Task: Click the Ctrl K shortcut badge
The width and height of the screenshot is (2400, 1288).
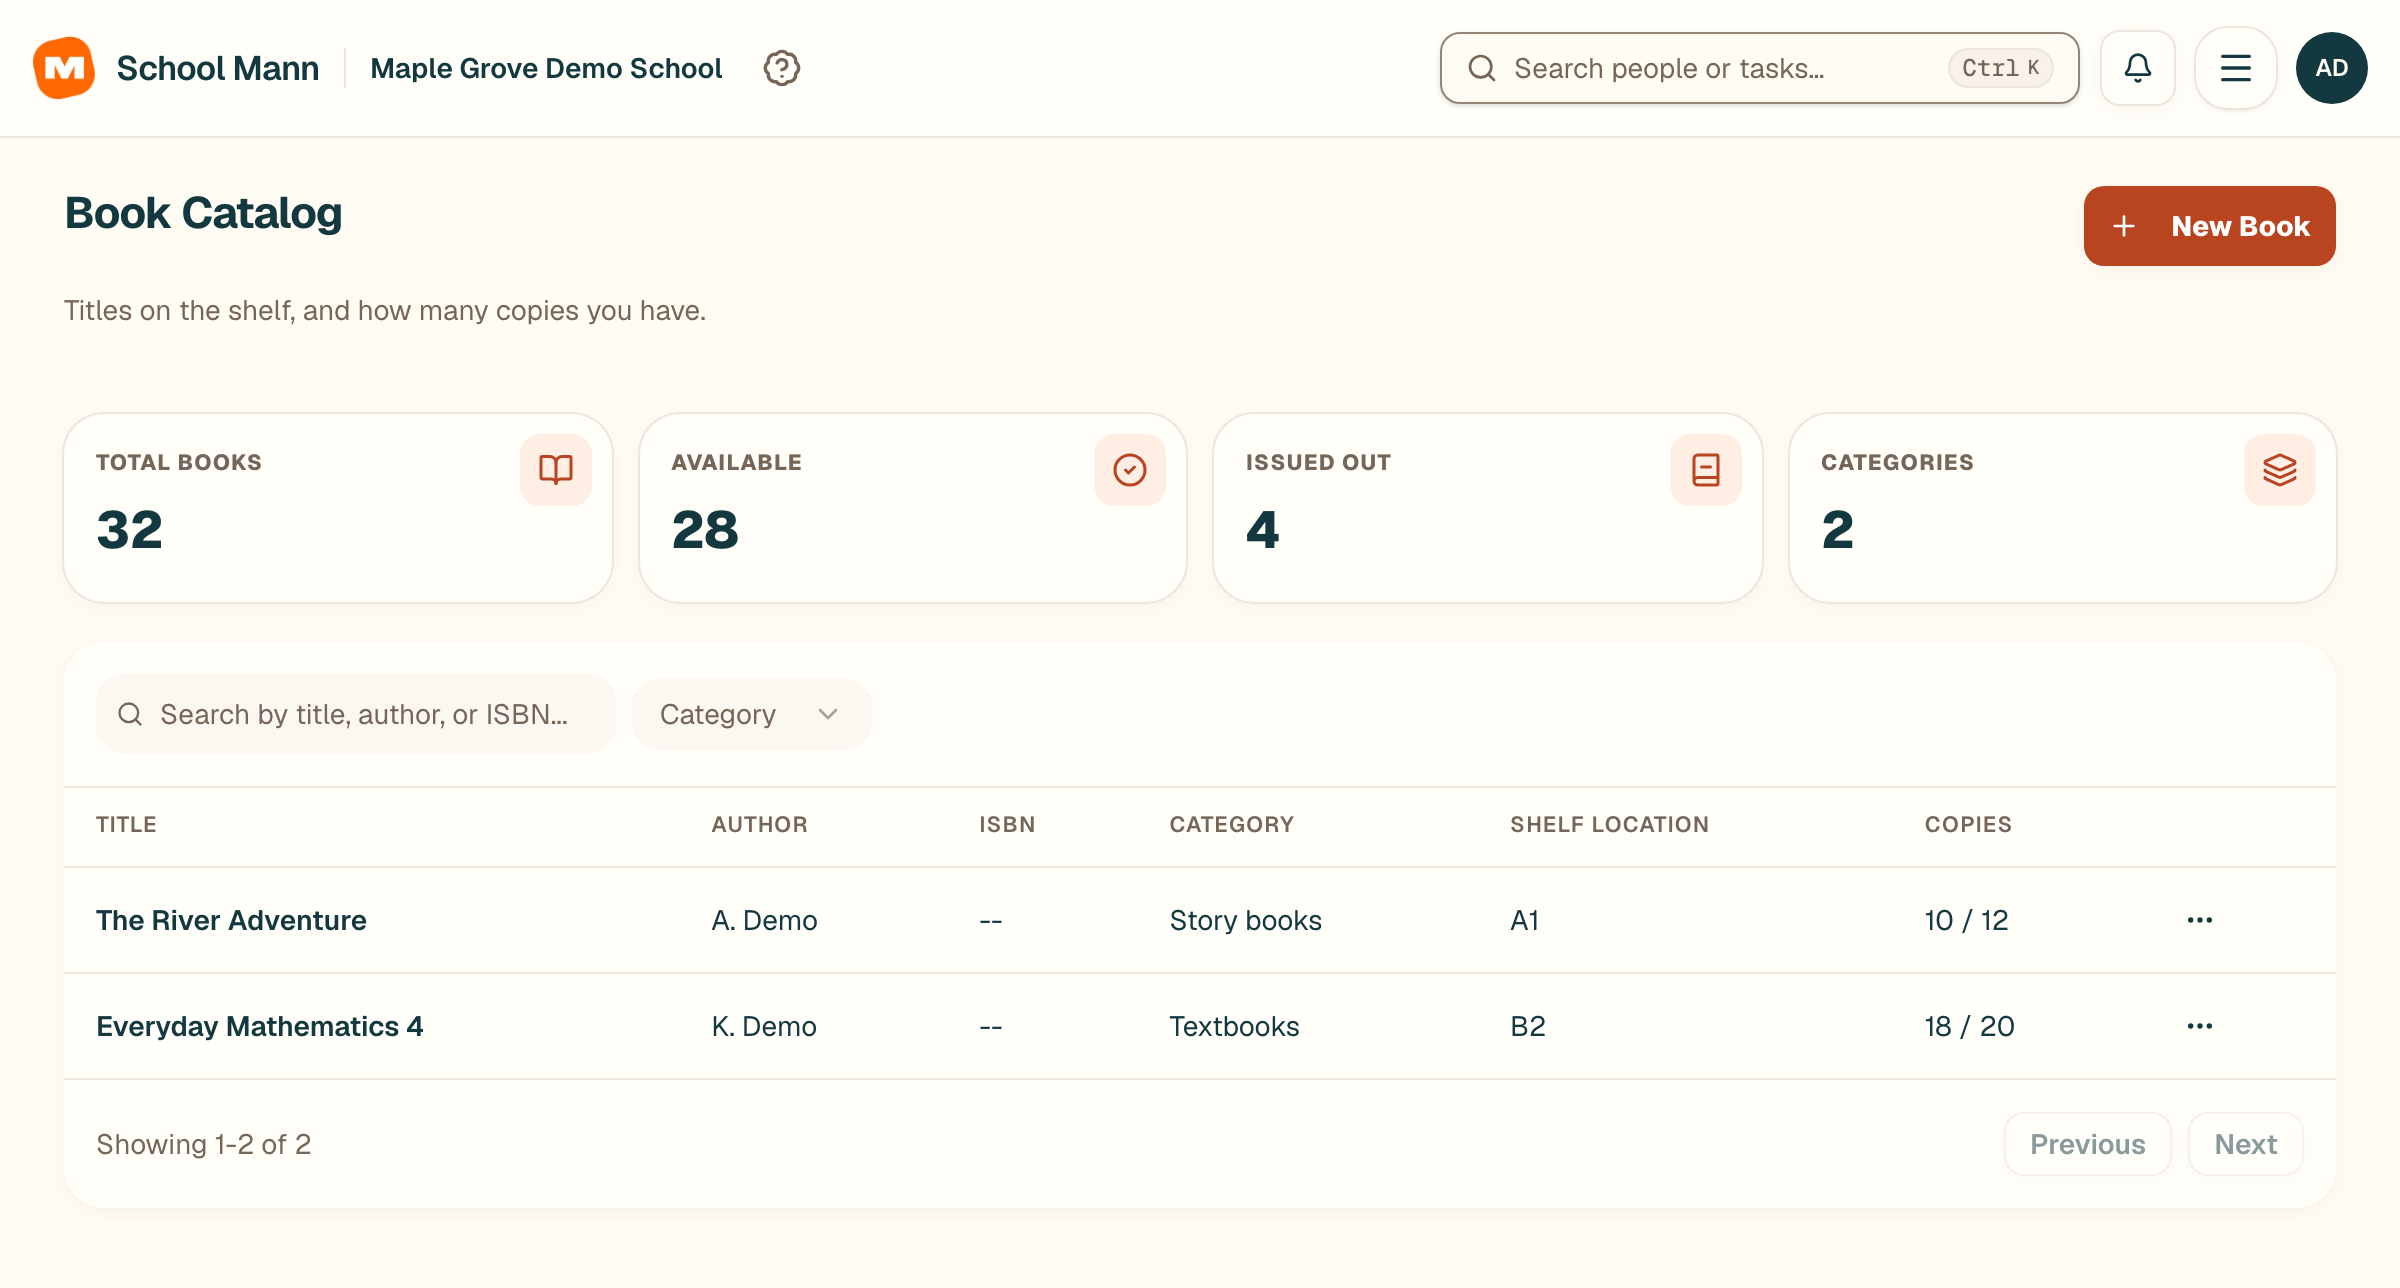Action: coord(2000,68)
